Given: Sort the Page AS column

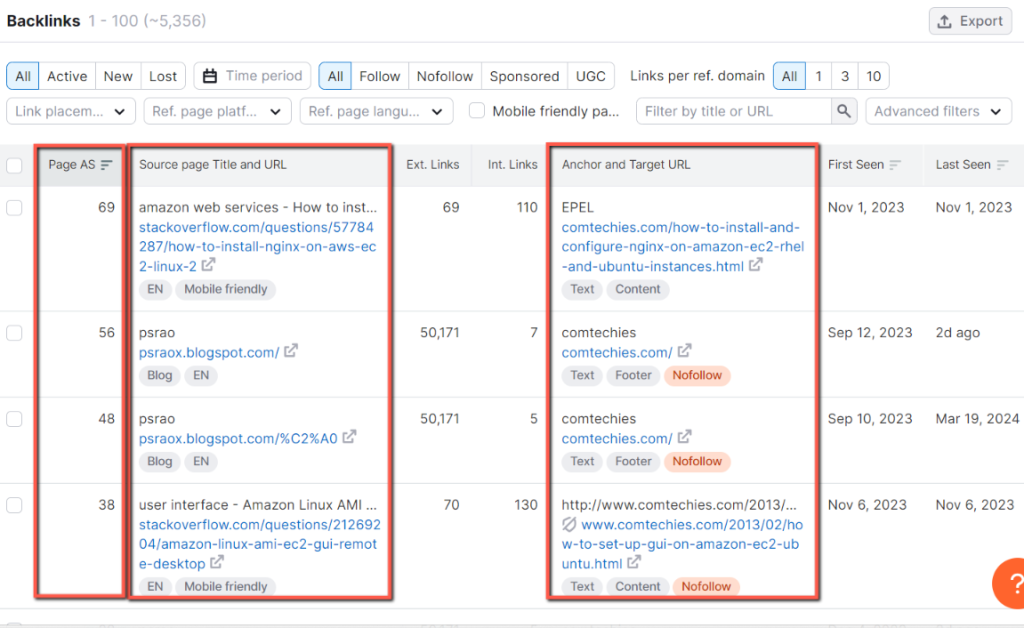Looking at the screenshot, I should pos(106,165).
